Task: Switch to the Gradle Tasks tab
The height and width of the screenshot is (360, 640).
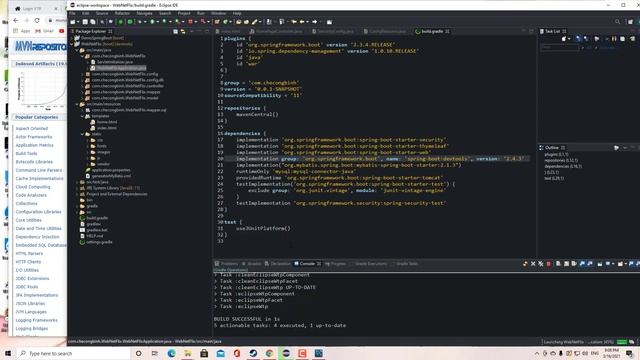Action: click(404, 264)
